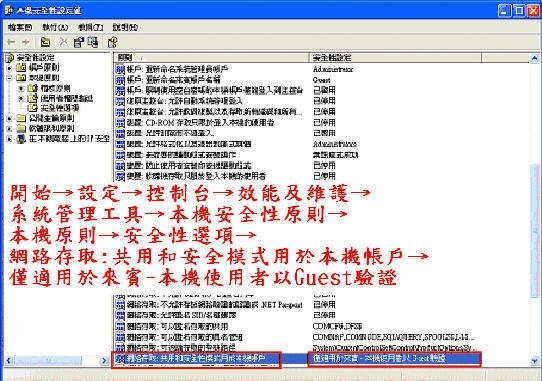This screenshot has height=381, width=542.
Task: Open the 檢視(V) menu
Action: [91, 27]
